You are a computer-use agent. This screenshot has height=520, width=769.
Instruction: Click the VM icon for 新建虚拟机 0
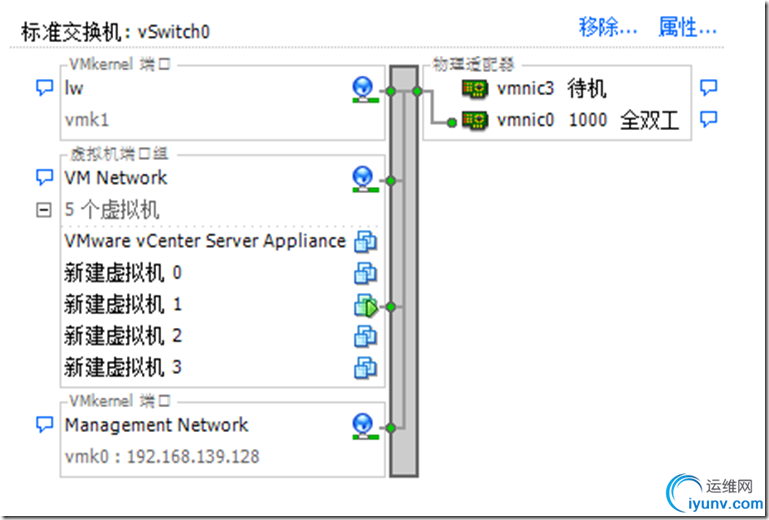coord(365,273)
